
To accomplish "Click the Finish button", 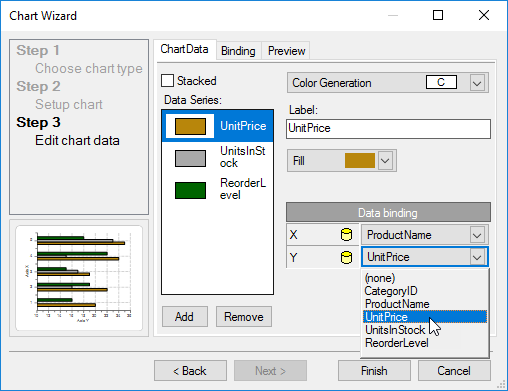I will (374, 371).
